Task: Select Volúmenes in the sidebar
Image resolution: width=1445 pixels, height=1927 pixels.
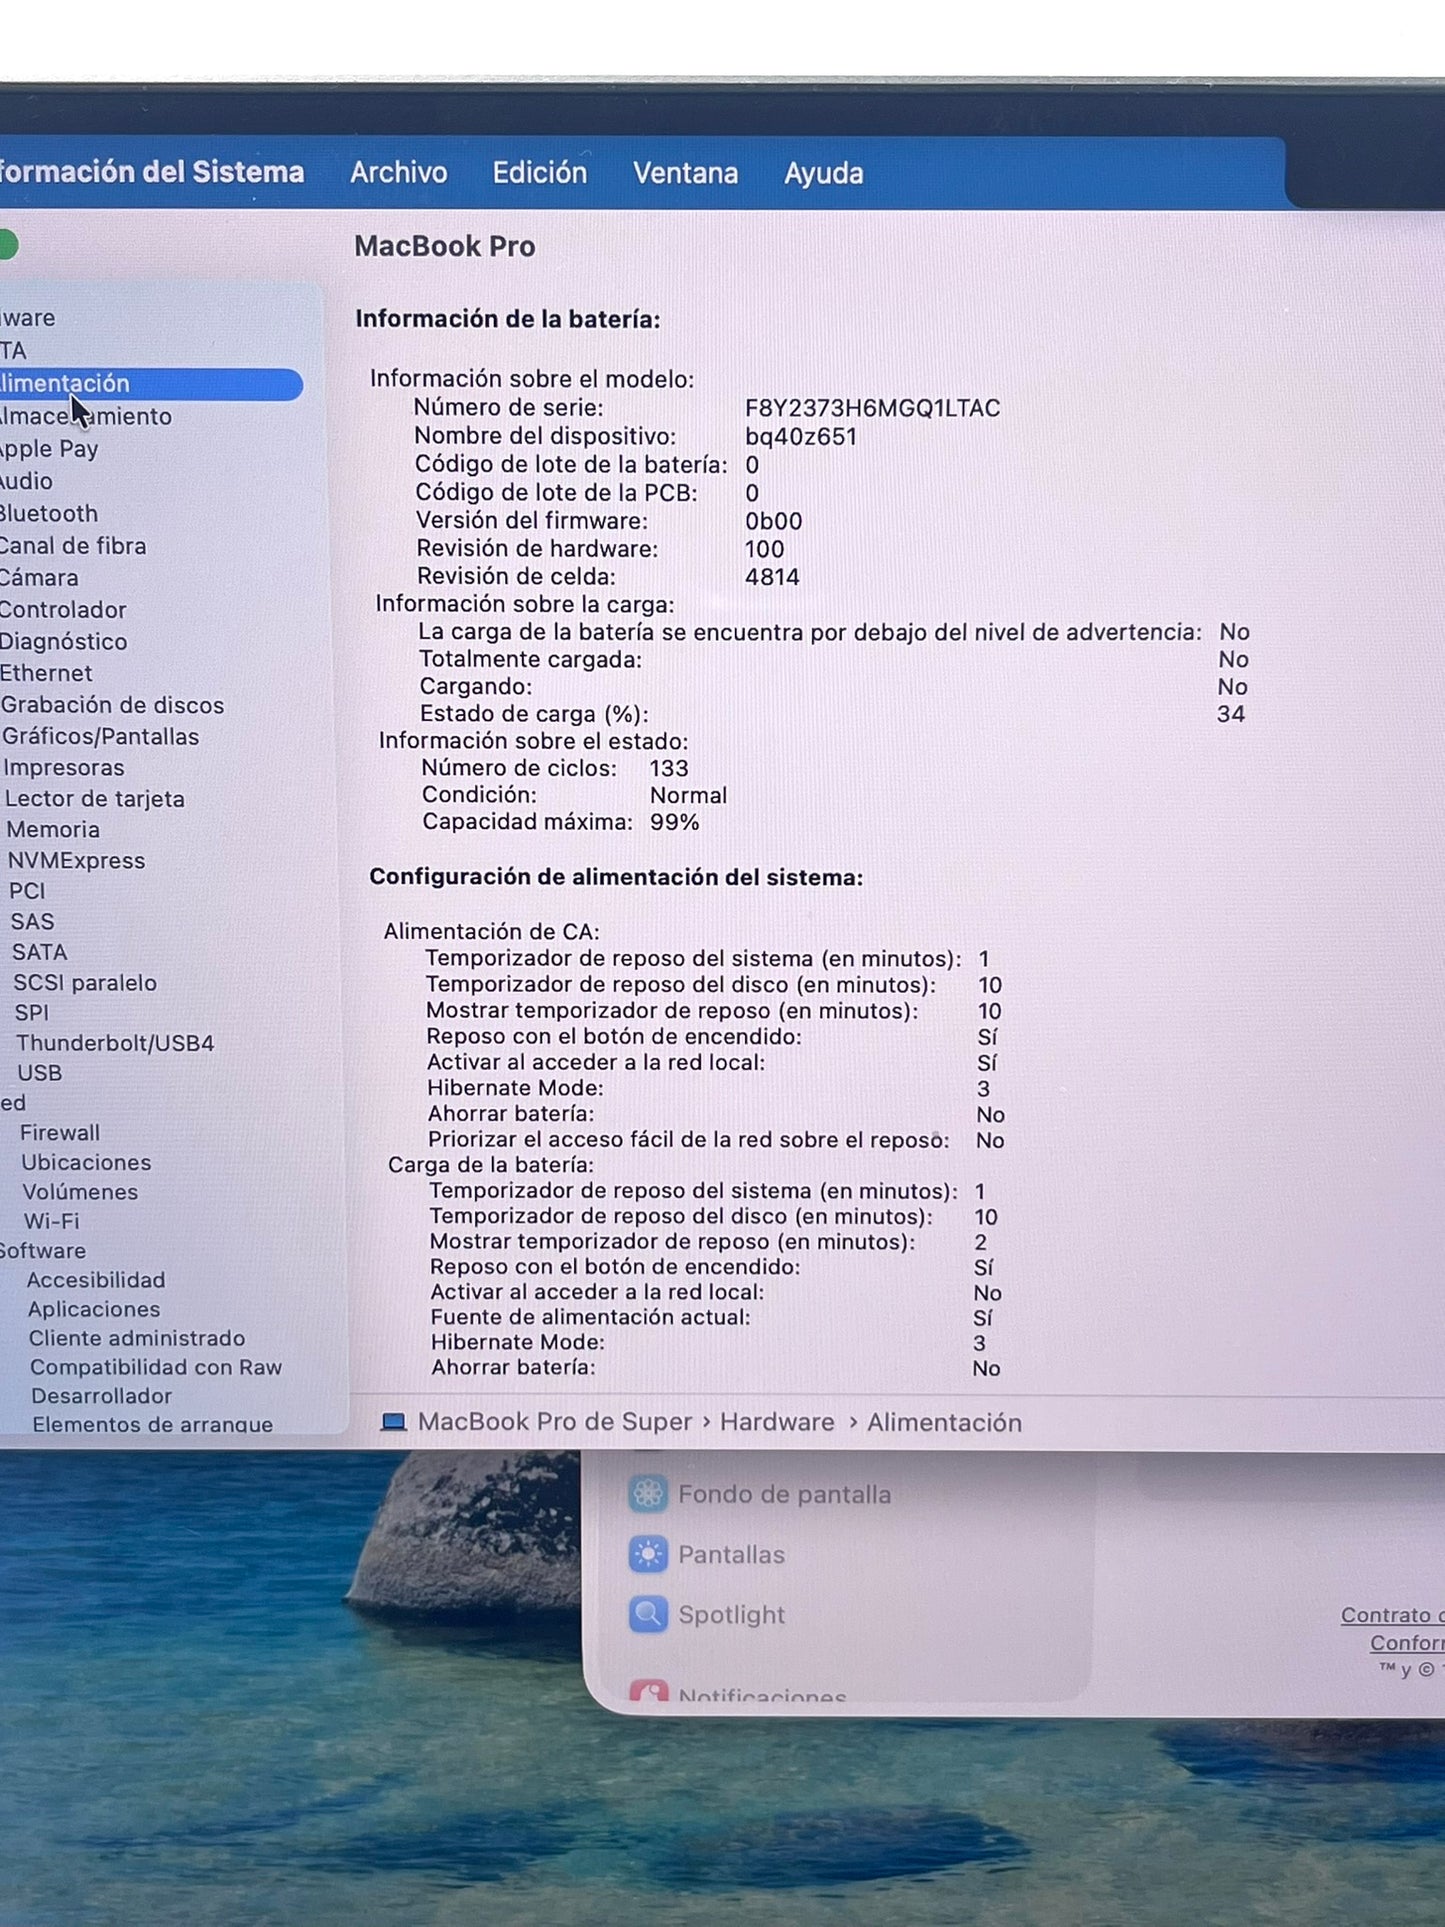Action: 80,1191
